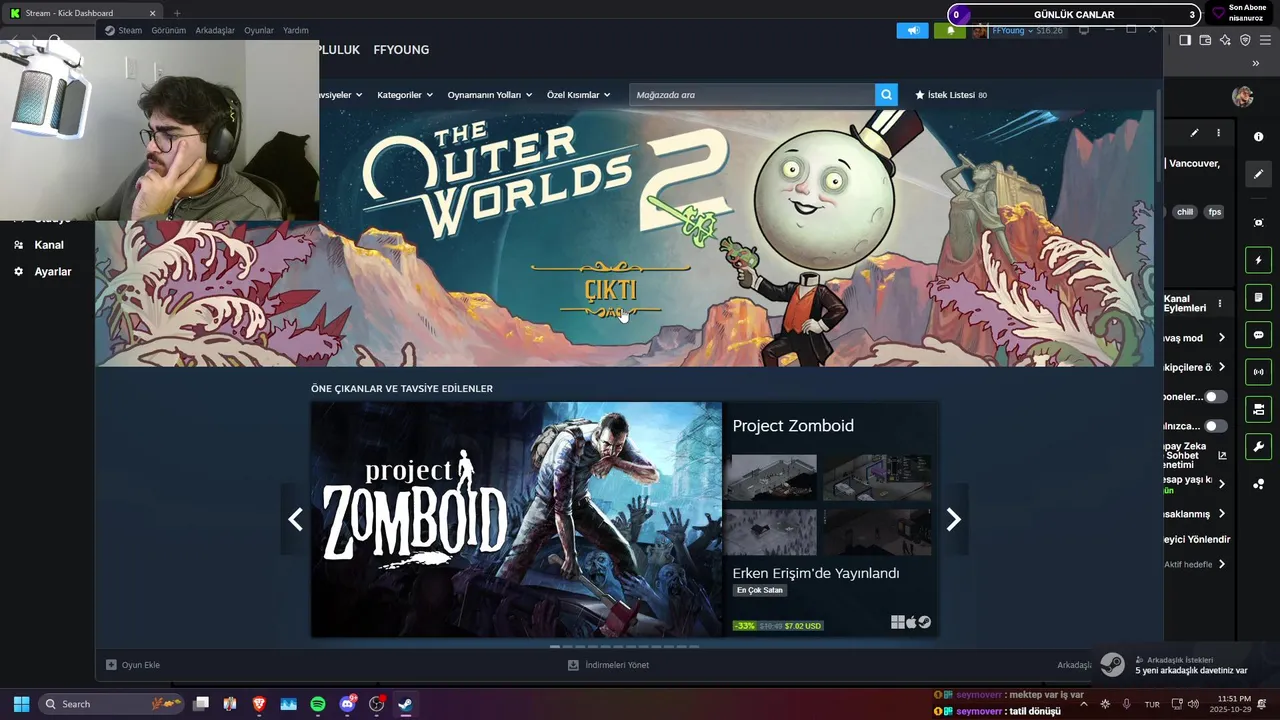The width and height of the screenshot is (1280, 720).
Task: Expand the Kategoriler dropdown
Action: pyautogui.click(x=405, y=95)
